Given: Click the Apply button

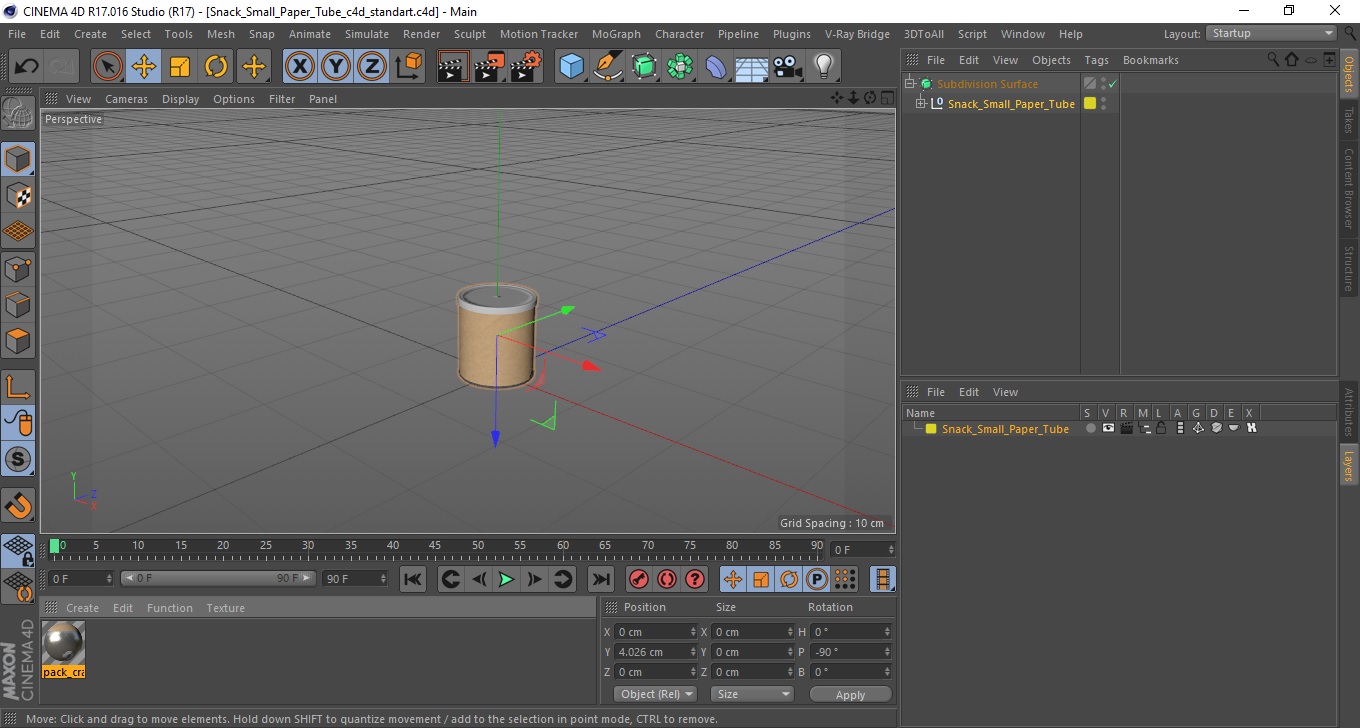Looking at the screenshot, I should coord(850,694).
